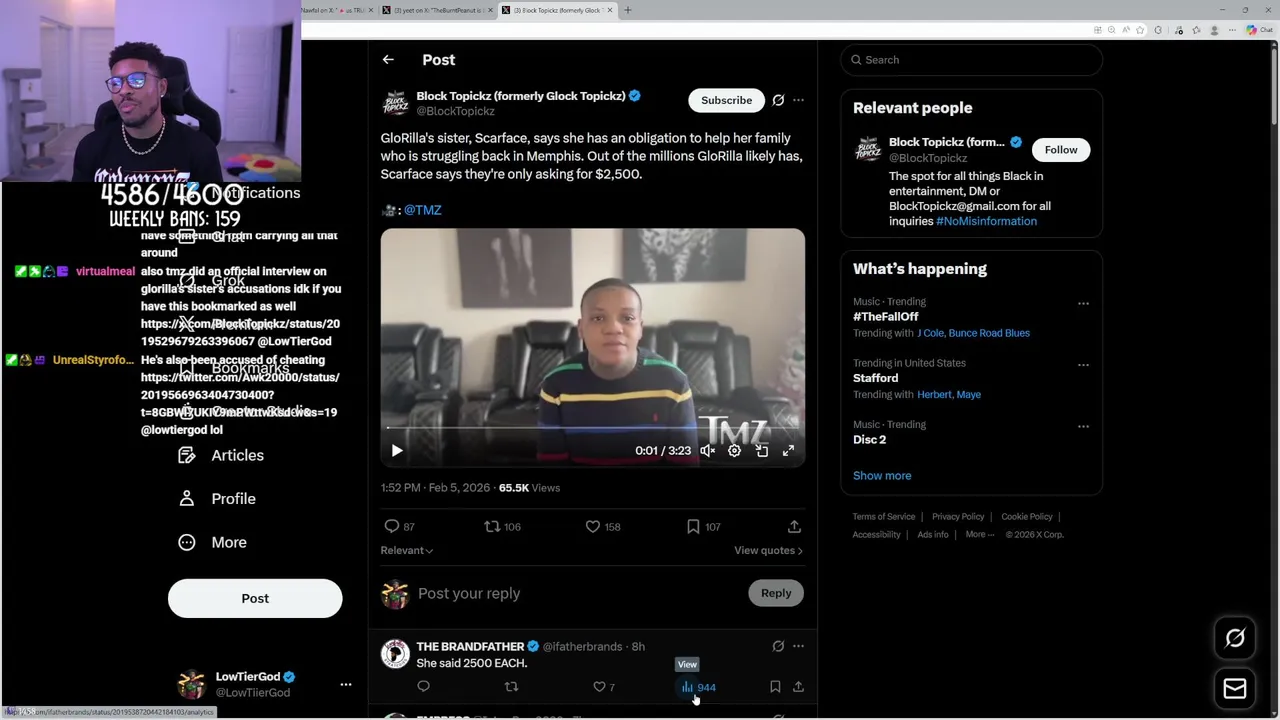Go back using the Post back arrow
Screen dimensions: 1280x720
tap(388, 60)
